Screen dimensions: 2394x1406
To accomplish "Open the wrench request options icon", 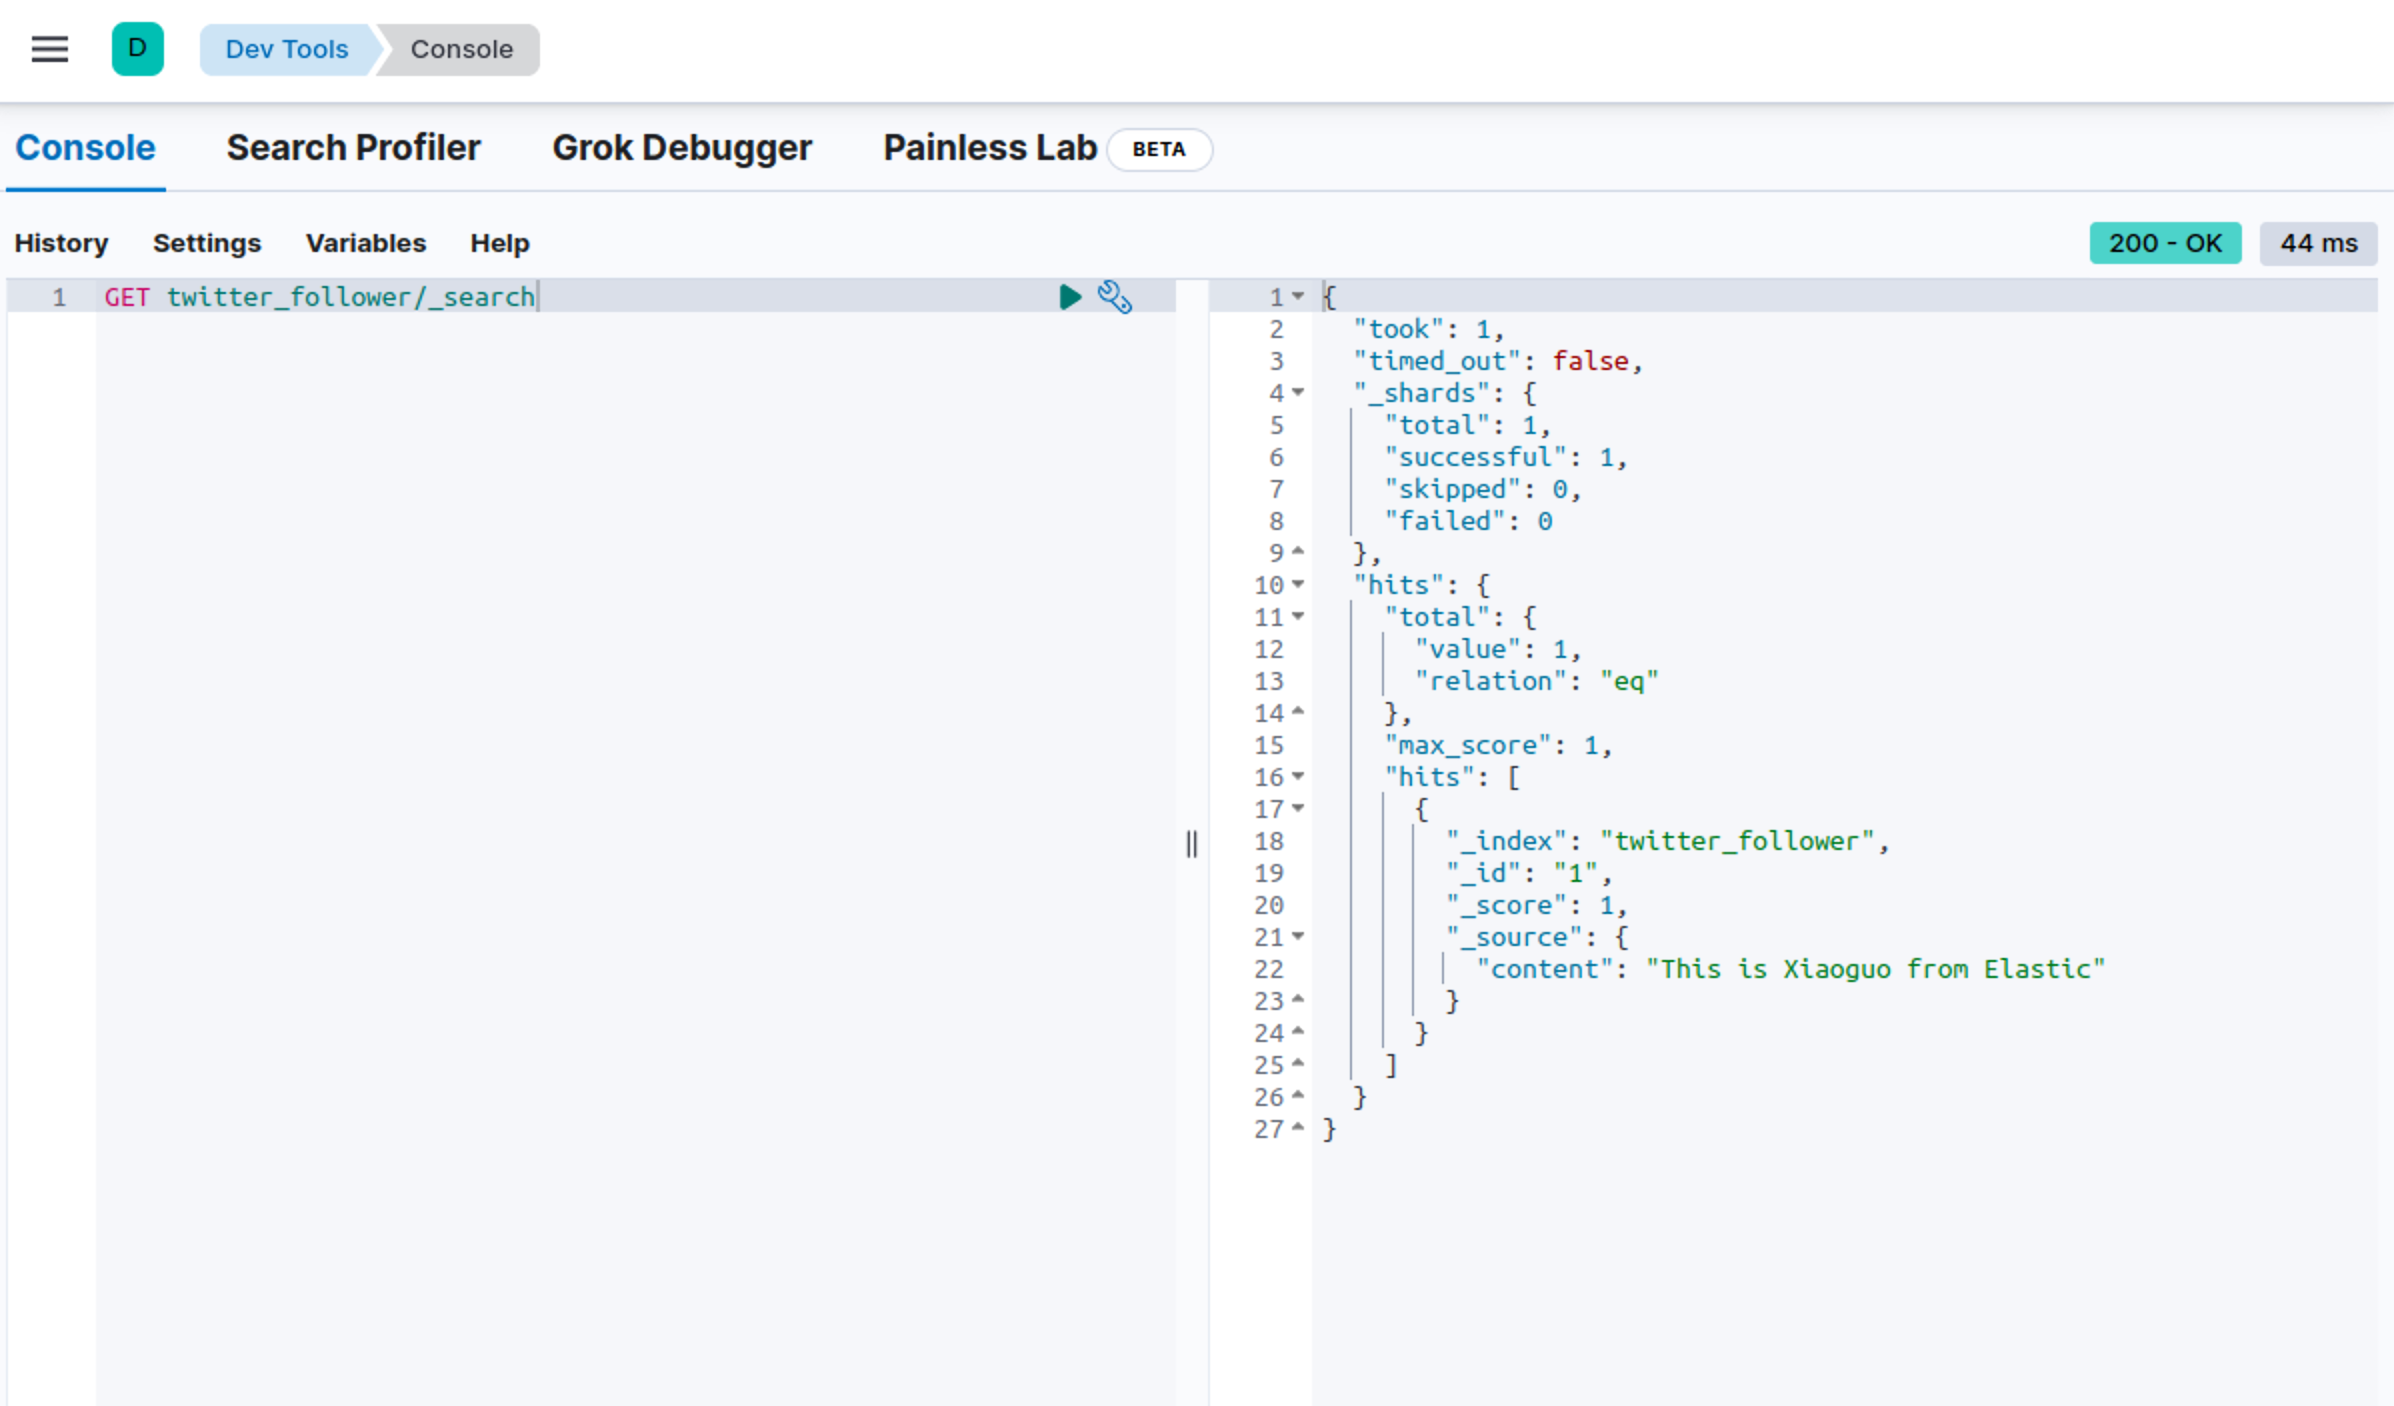I will (x=1114, y=297).
